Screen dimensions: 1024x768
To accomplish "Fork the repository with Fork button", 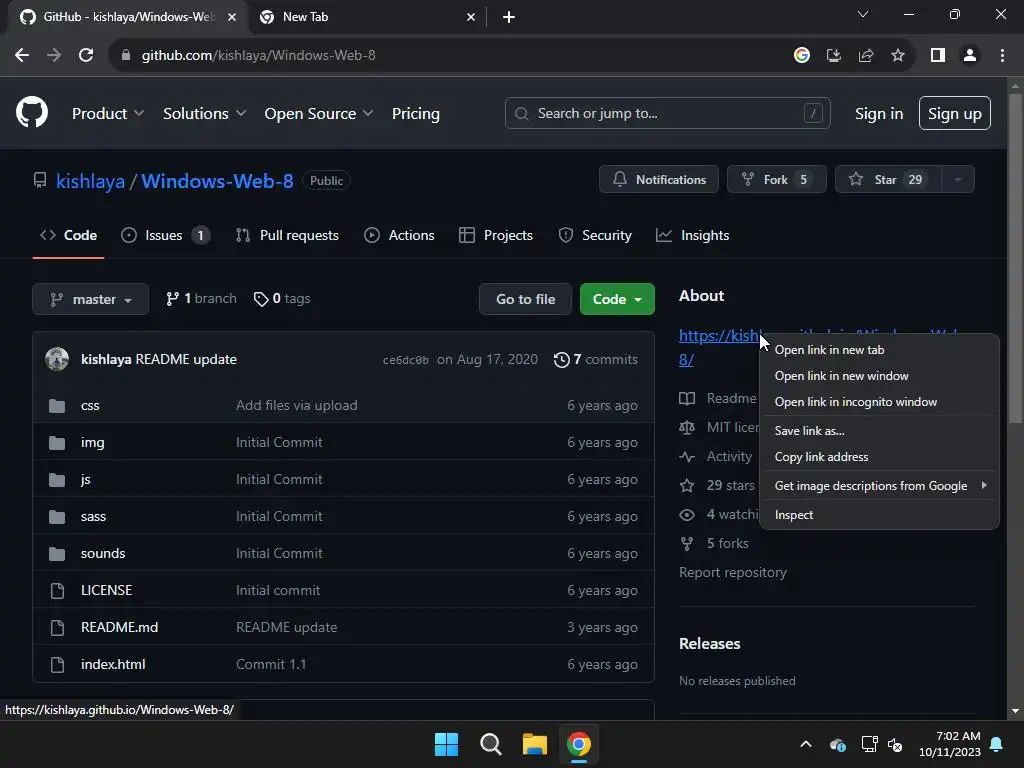I will tap(776, 180).
